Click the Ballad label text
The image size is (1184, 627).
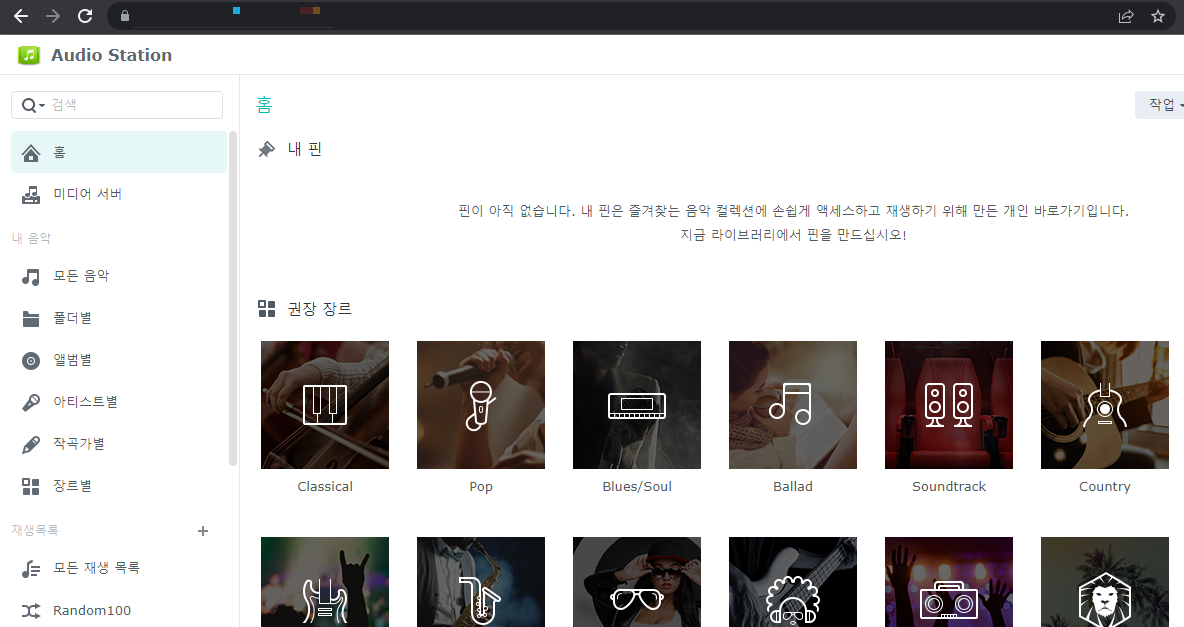[793, 486]
